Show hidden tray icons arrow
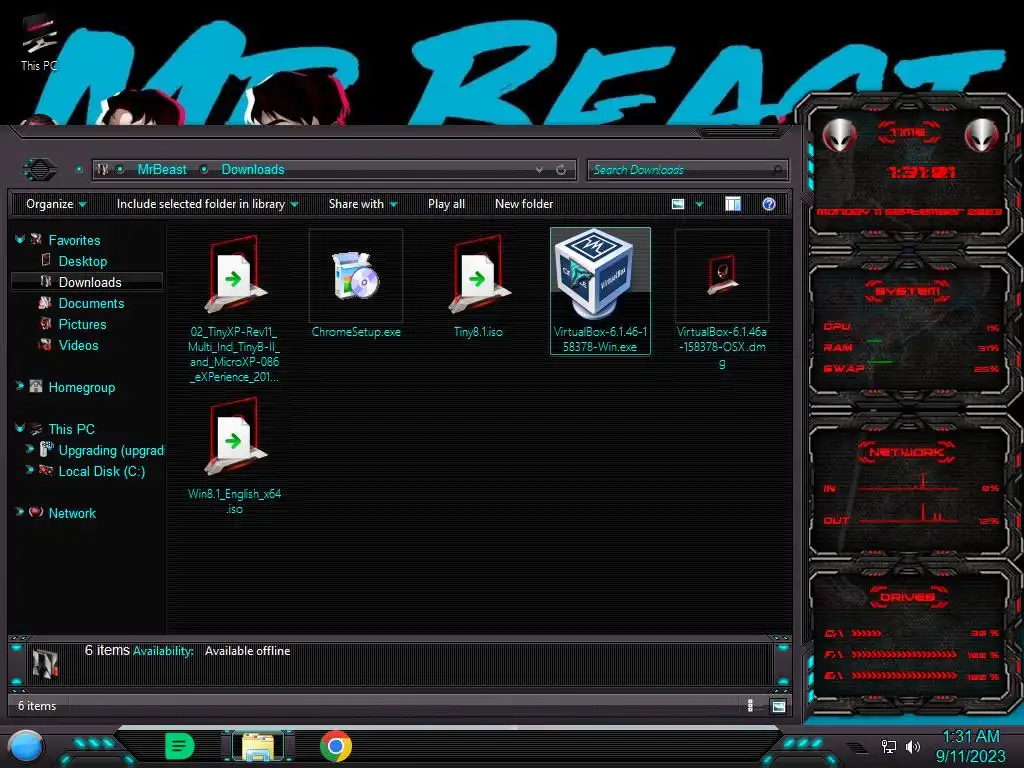 point(856,747)
